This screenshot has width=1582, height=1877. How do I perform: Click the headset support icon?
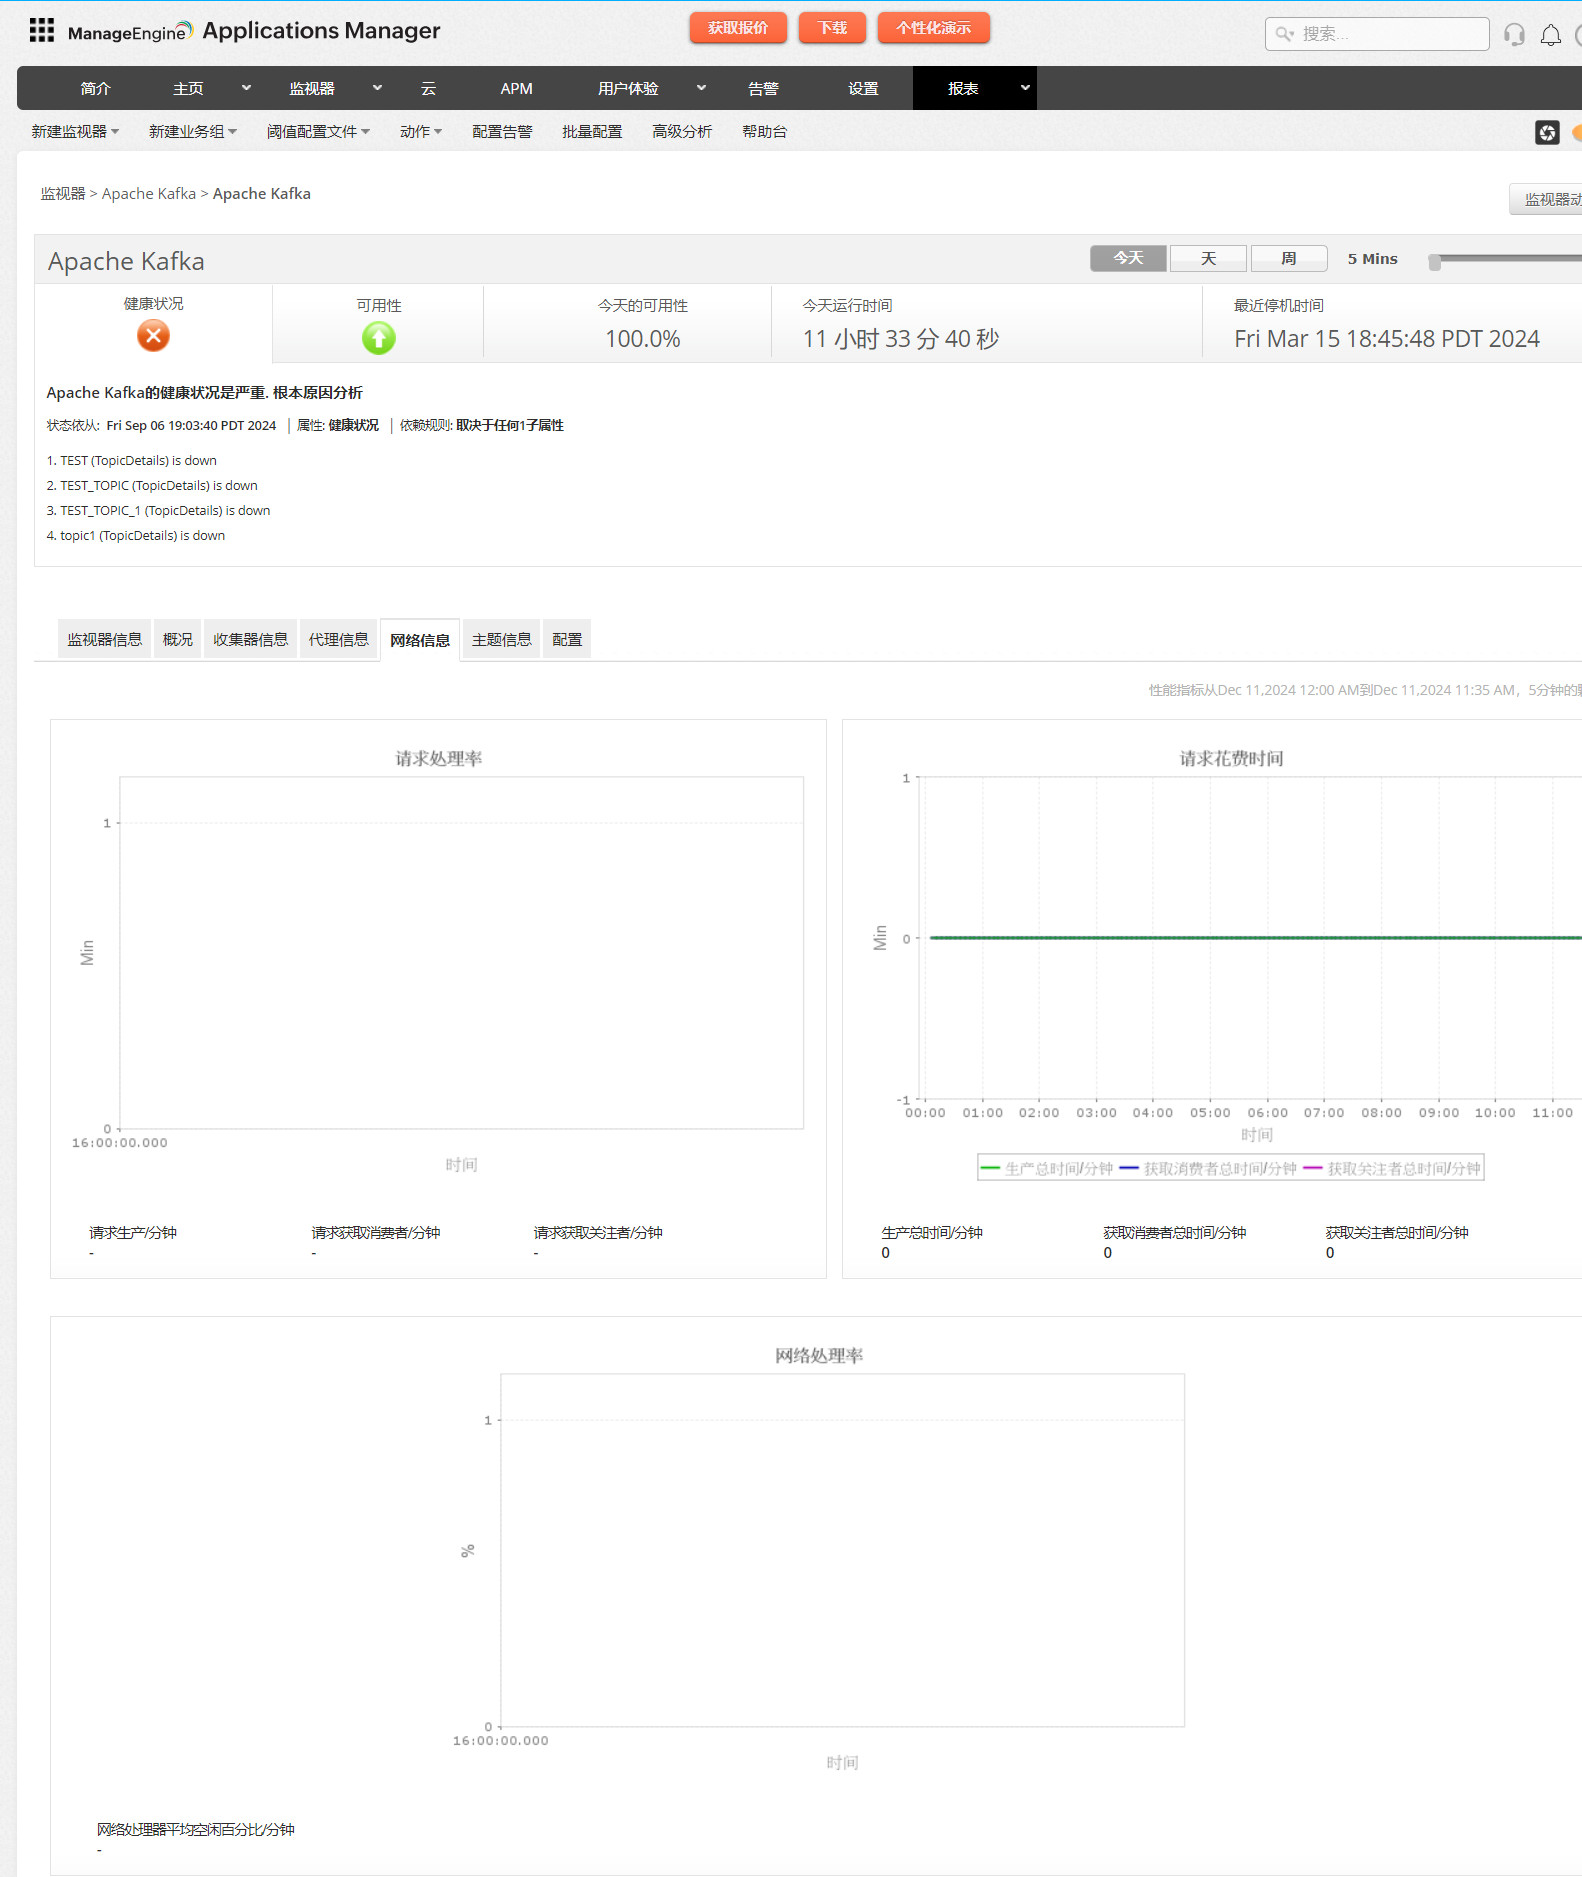point(1514,35)
